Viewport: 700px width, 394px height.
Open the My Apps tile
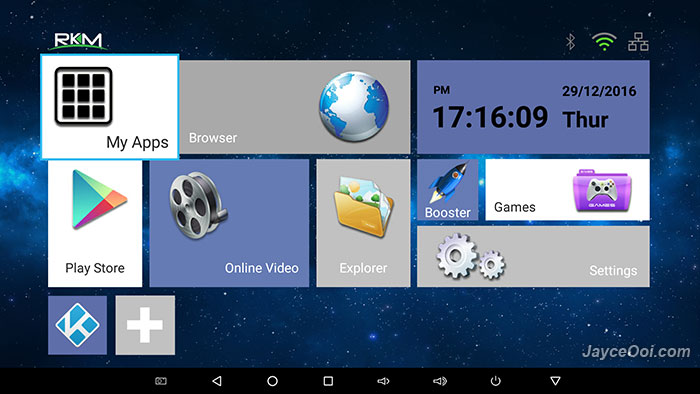110,107
